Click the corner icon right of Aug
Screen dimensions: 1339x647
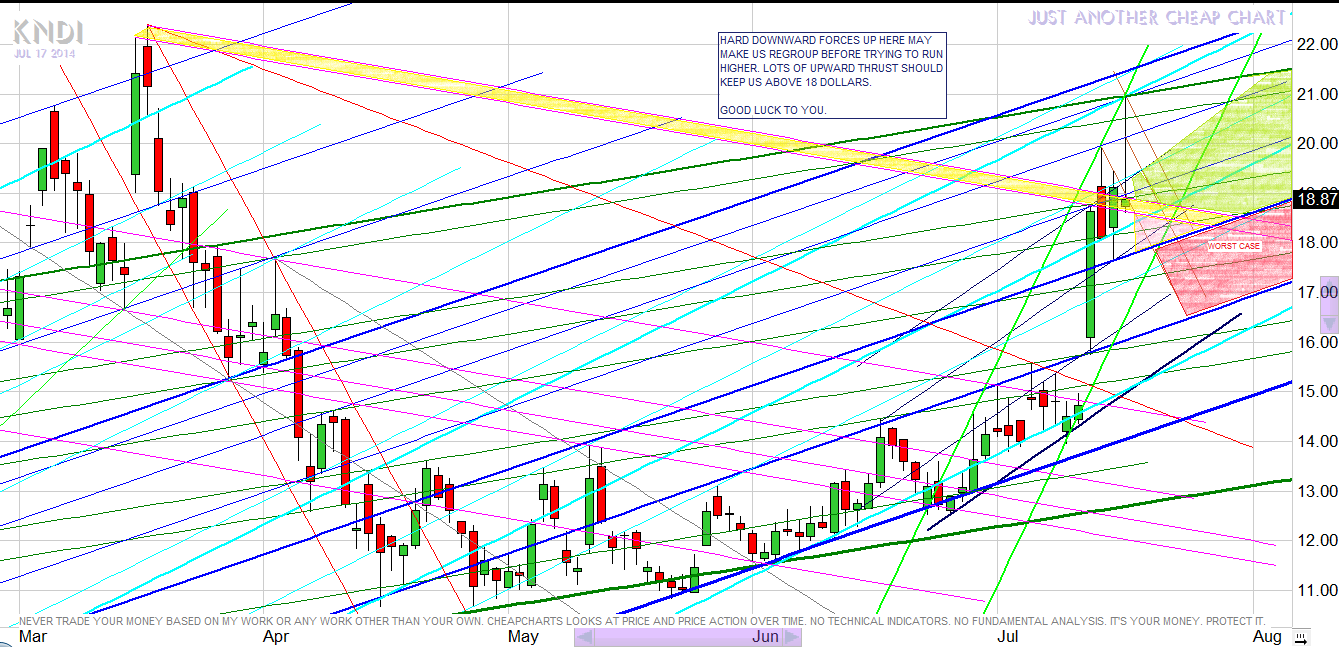click(x=1299, y=637)
